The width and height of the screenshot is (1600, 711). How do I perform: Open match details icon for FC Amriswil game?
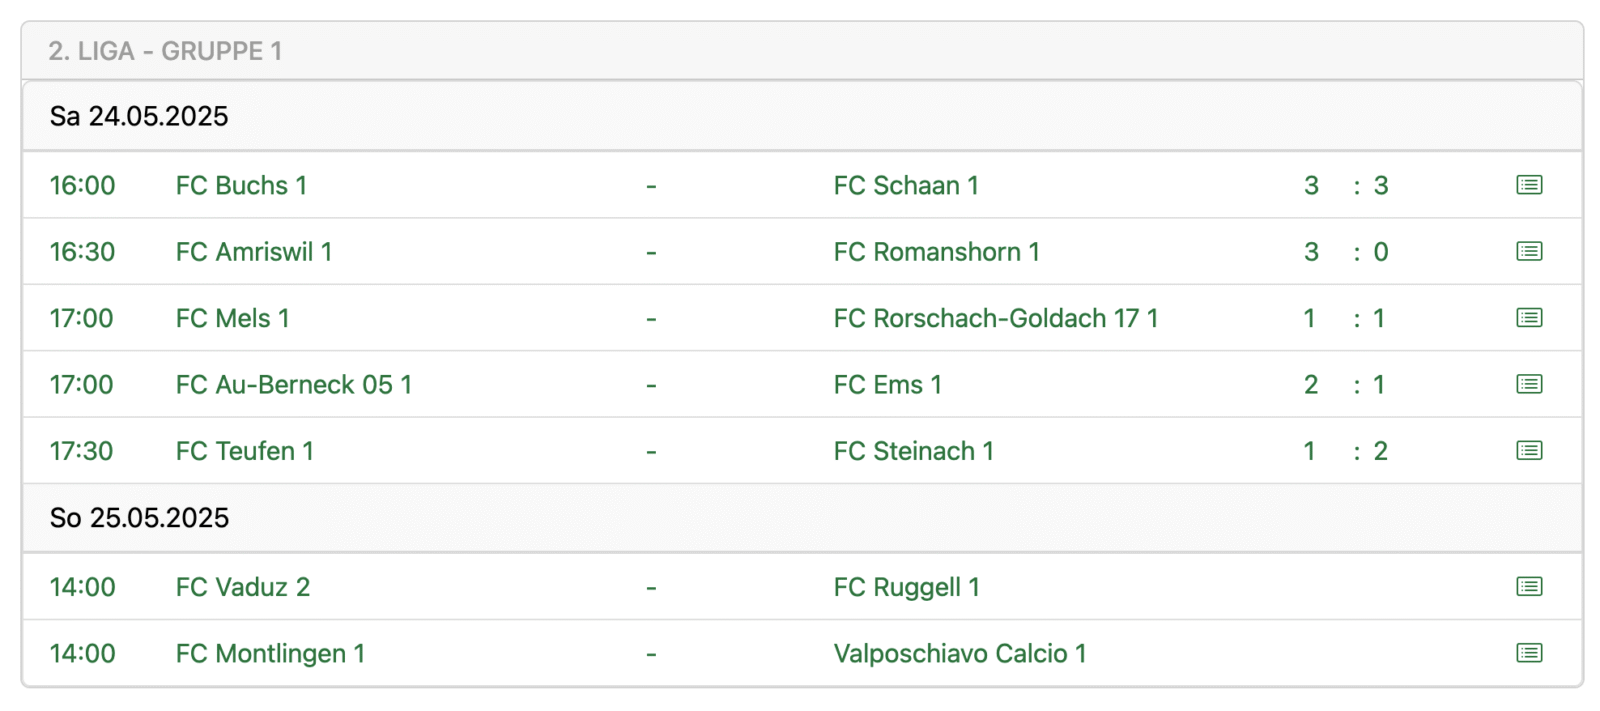coord(1529,251)
